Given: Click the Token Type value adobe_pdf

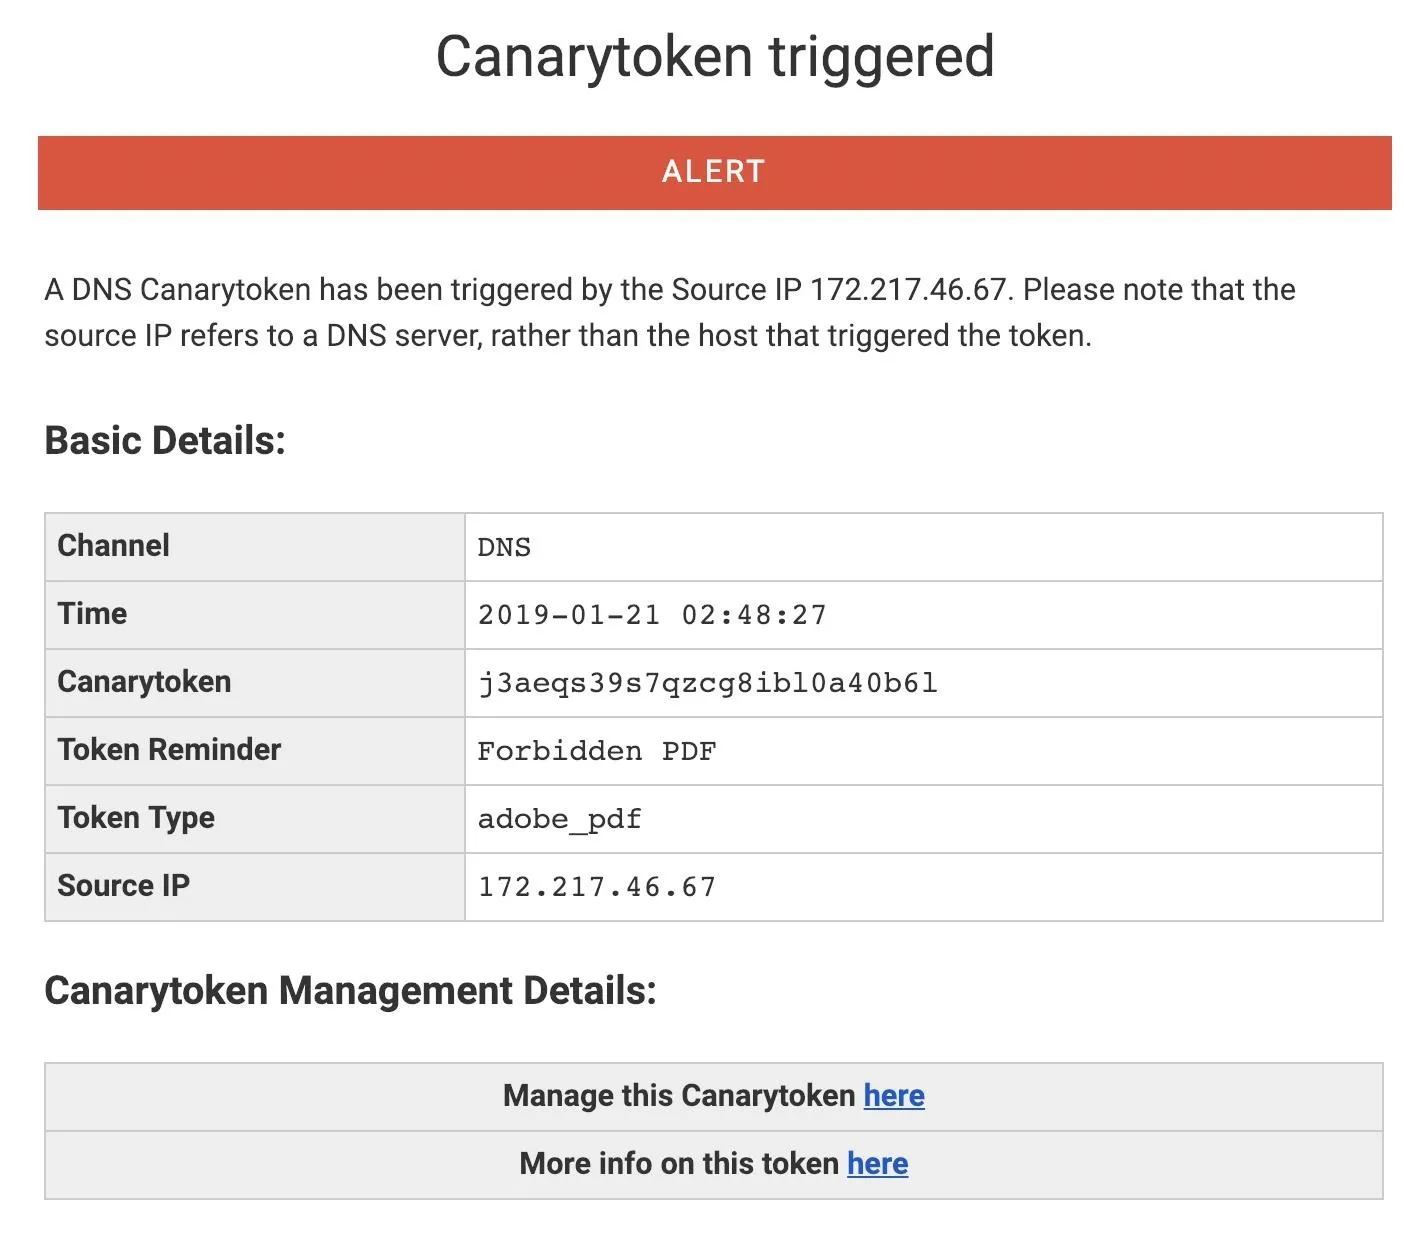Looking at the screenshot, I should pos(559,819).
